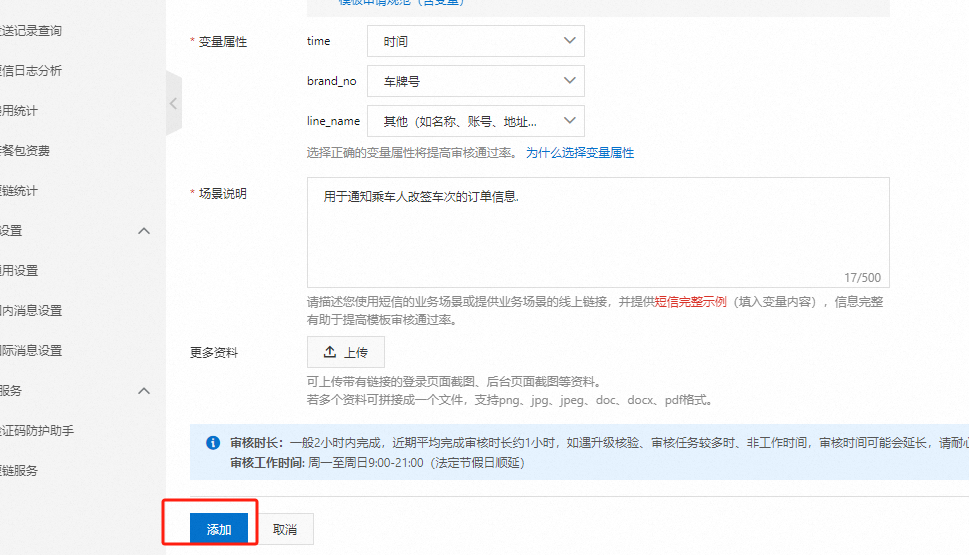Open 内消息设置 sidebar item
The image size is (969, 555).
tap(32, 310)
